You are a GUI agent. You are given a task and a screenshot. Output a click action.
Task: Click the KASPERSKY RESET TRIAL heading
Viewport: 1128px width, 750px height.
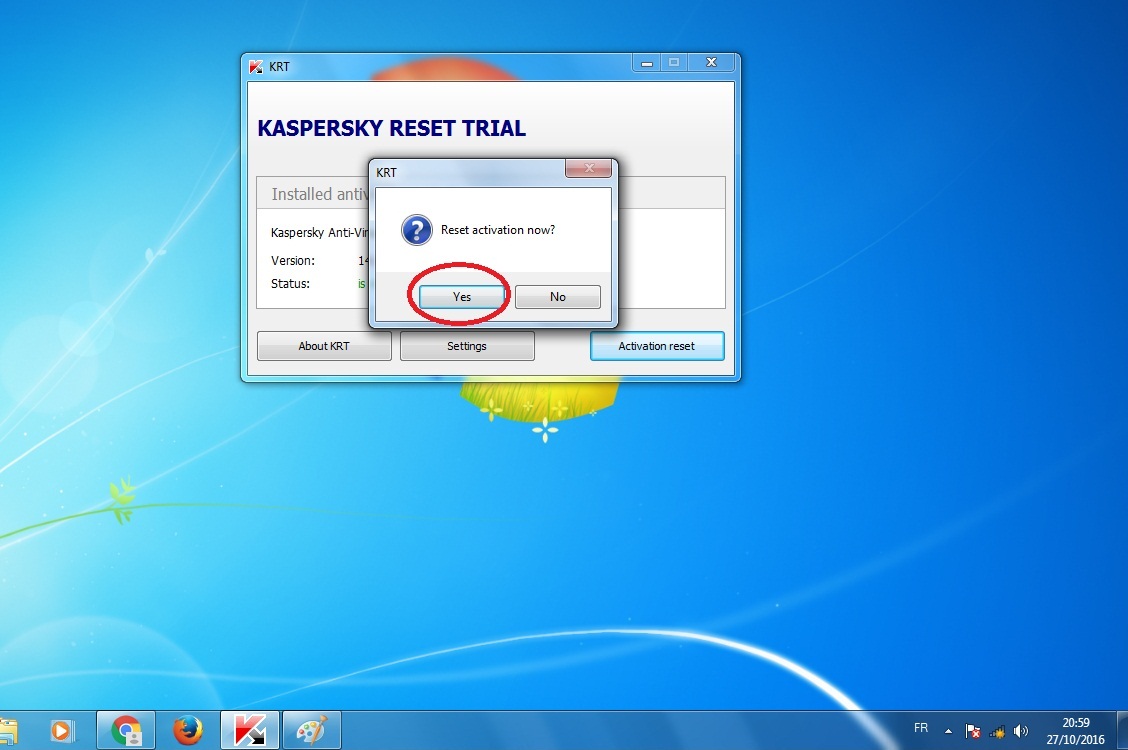(x=391, y=128)
